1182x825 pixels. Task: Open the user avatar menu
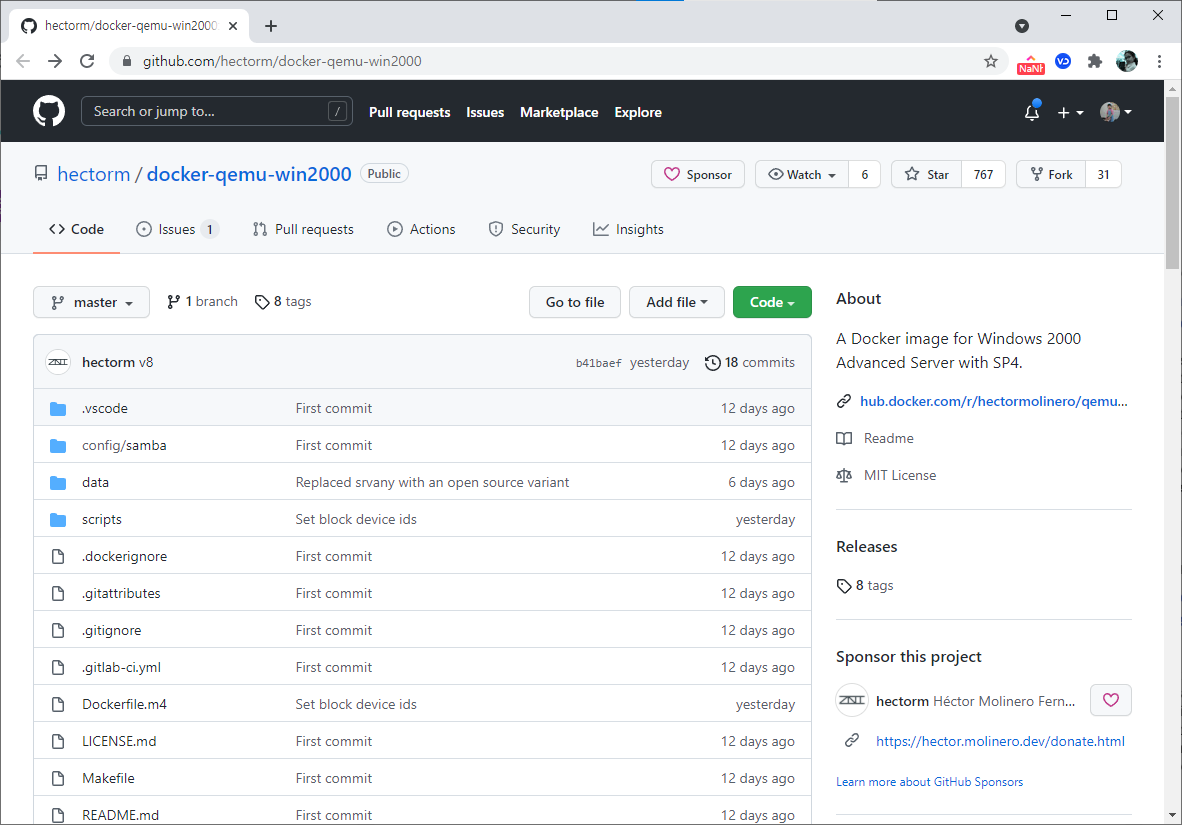(1116, 112)
